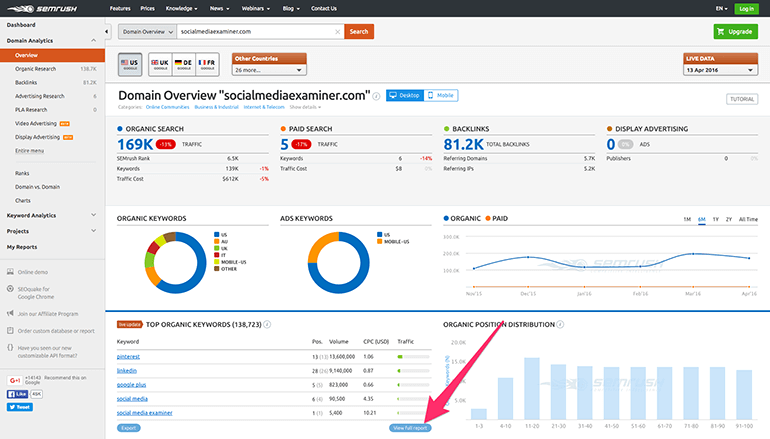Viewport: 770px width, 439px height.
Task: Open Contact Us page
Action: pyautogui.click(x=324, y=8)
